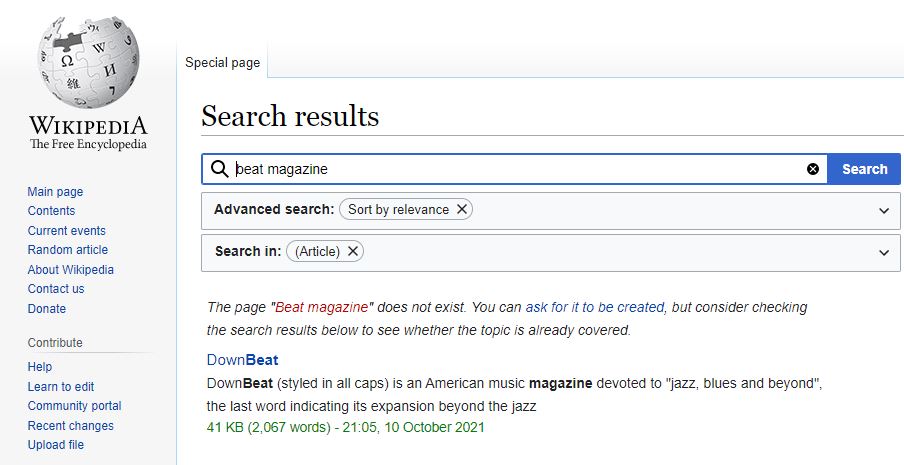Click the Wikipedia wordmark text
Viewport: 904px width, 465px height.
pyautogui.click(x=88, y=126)
